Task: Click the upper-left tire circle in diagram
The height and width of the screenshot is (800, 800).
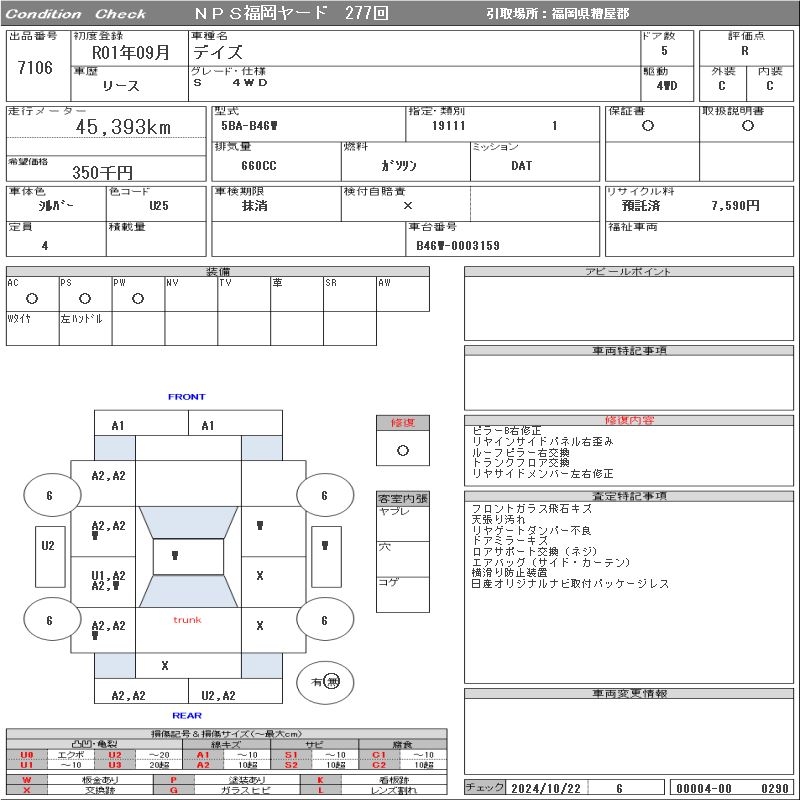Action: pyautogui.click(x=50, y=496)
